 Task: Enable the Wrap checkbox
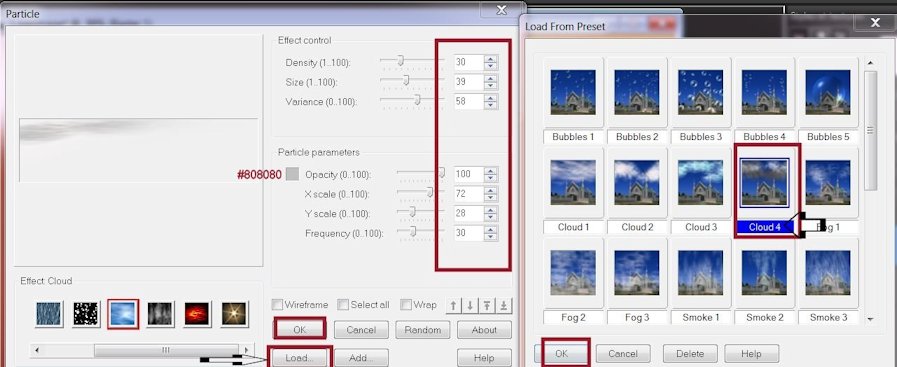click(406, 305)
